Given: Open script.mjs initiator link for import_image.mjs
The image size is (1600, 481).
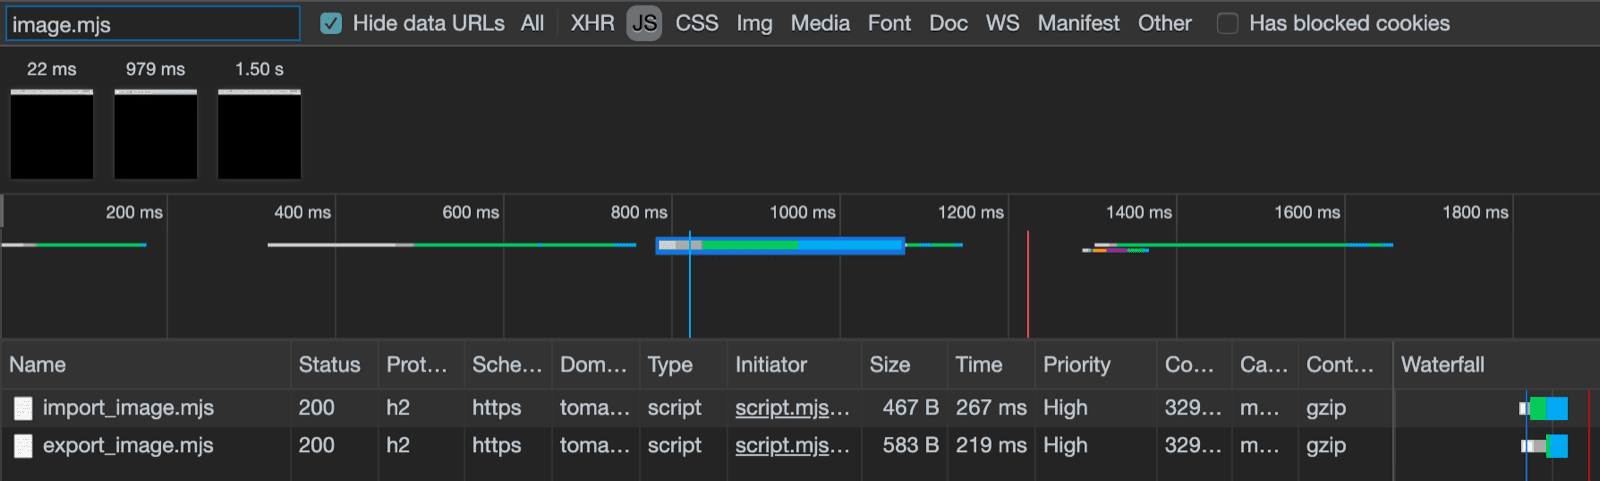Looking at the screenshot, I should tap(791, 408).
